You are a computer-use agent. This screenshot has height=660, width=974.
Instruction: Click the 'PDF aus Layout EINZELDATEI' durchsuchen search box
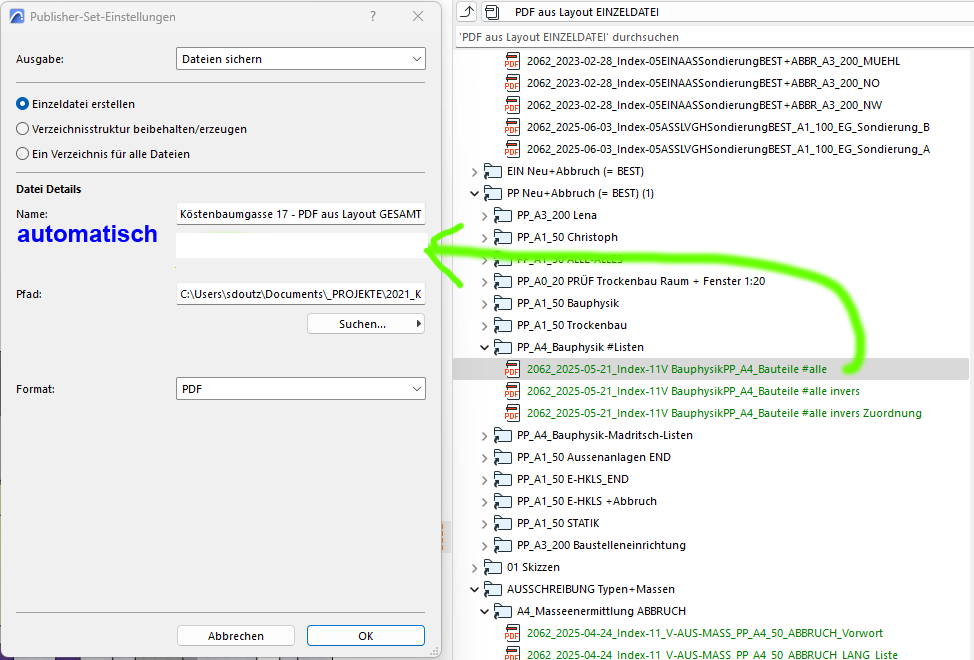pos(714,37)
